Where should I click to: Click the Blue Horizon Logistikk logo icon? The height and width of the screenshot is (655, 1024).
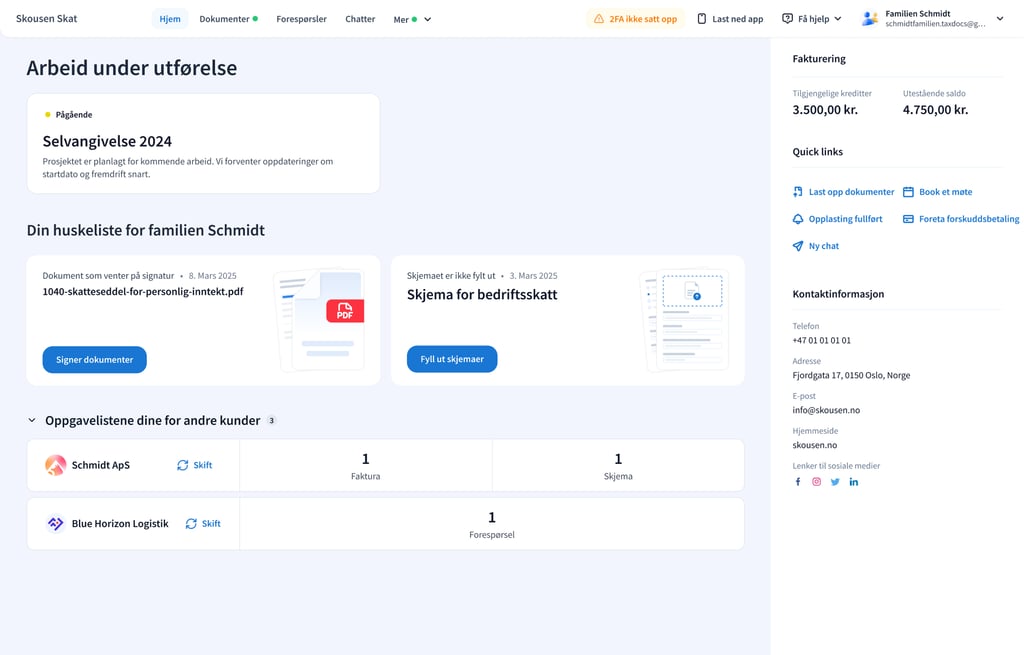click(x=56, y=524)
